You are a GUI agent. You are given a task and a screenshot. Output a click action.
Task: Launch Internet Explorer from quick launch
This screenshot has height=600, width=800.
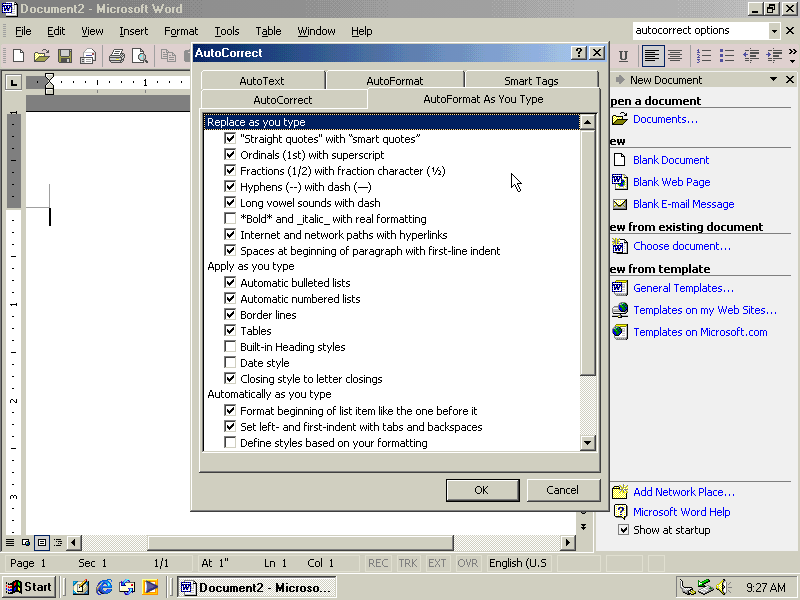pos(104,587)
